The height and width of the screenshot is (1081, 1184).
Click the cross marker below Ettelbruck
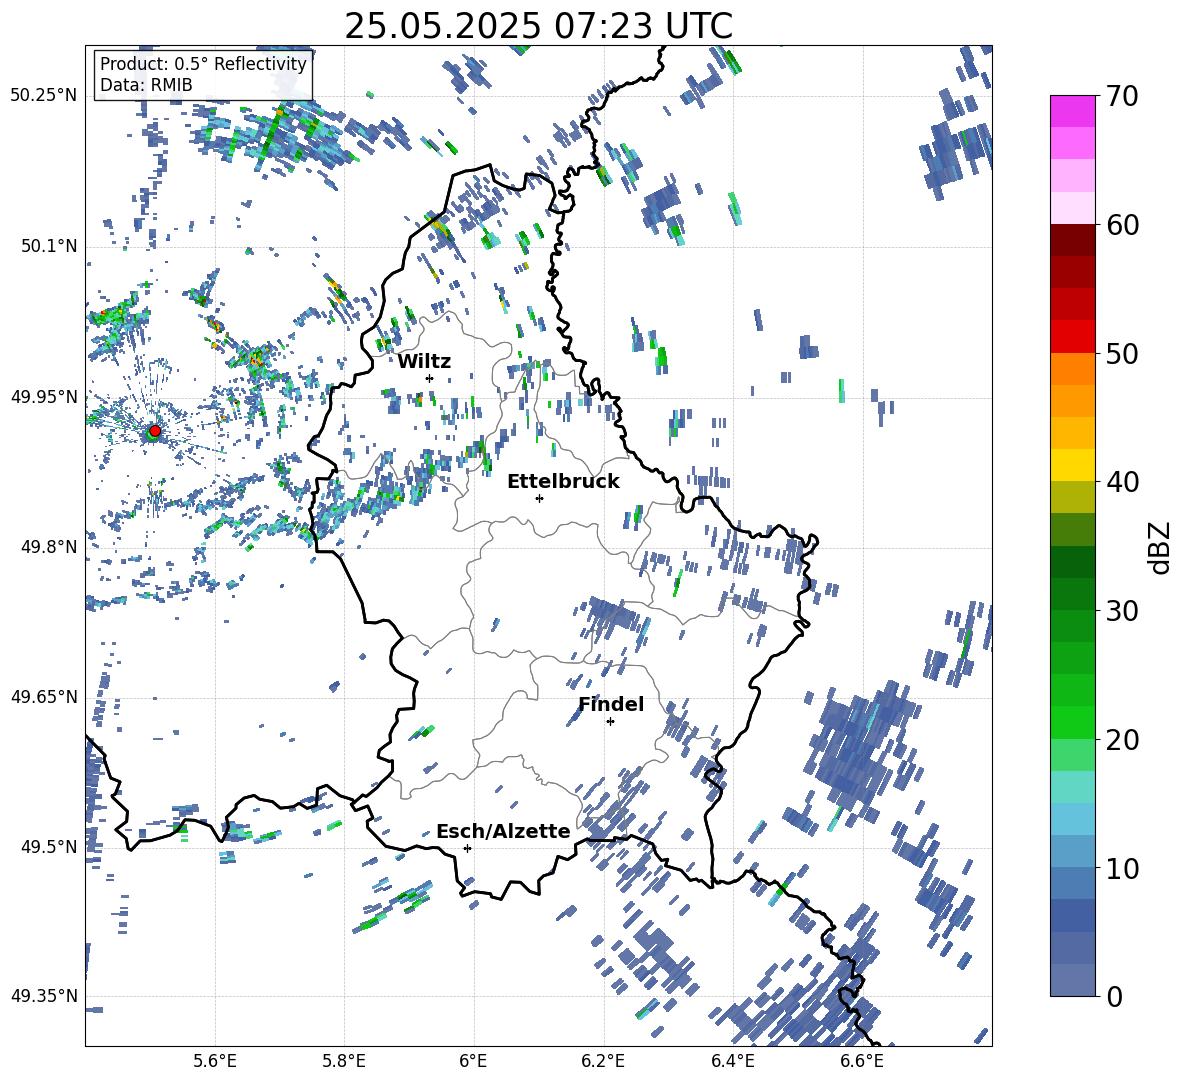pyautogui.click(x=539, y=498)
